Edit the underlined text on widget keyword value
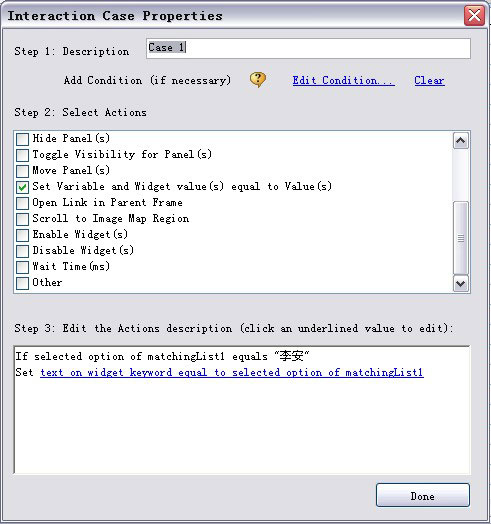491x524 pixels. (x=232, y=372)
